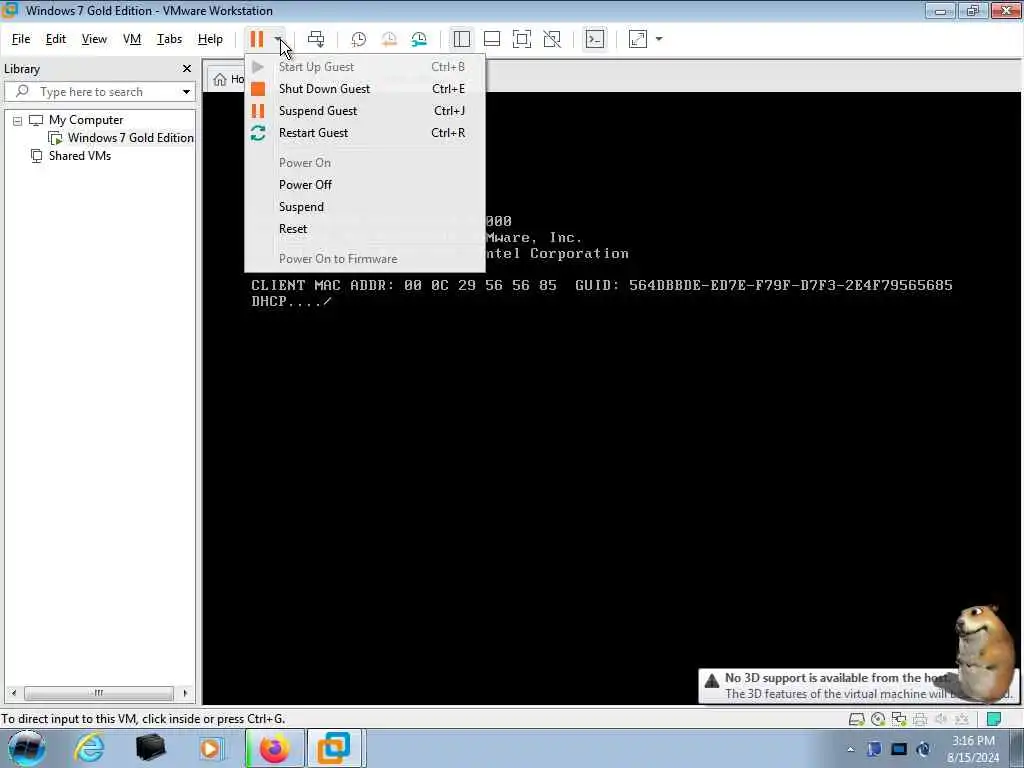
Task: Click the Send Ctrl+Alt+Del toolbar icon
Action: click(x=316, y=39)
